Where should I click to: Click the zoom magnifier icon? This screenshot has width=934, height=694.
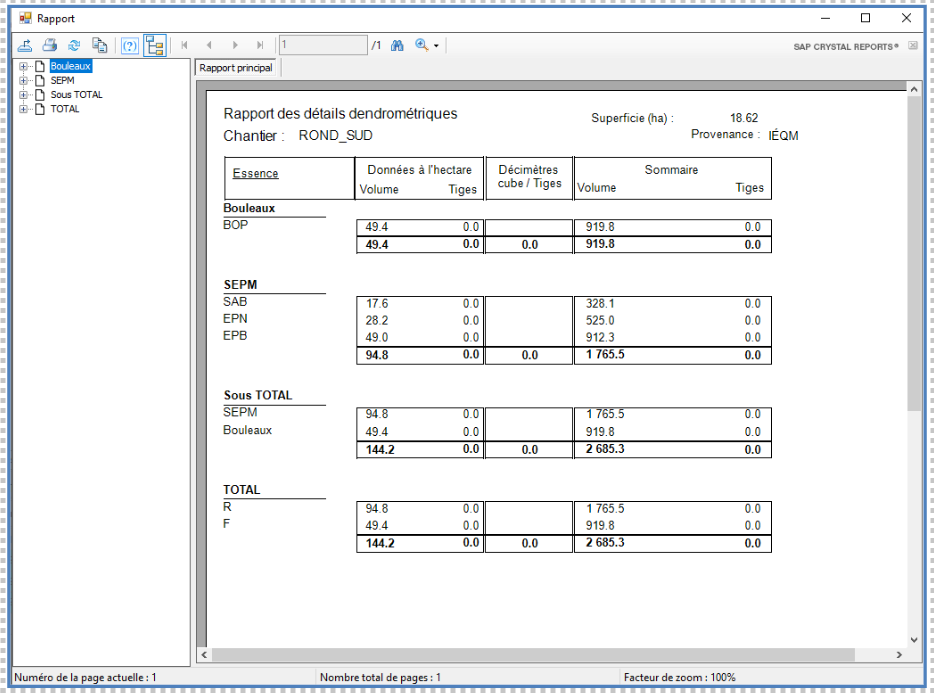(x=422, y=45)
